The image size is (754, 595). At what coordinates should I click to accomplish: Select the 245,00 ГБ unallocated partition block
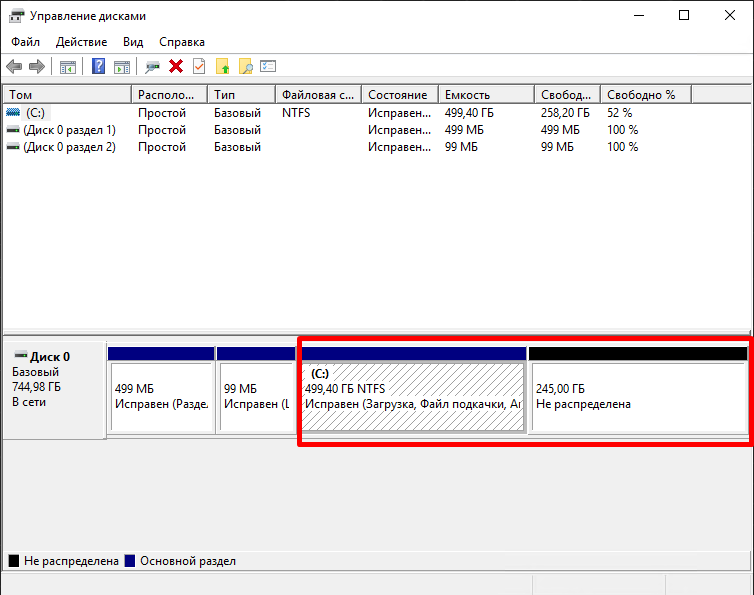tap(638, 397)
